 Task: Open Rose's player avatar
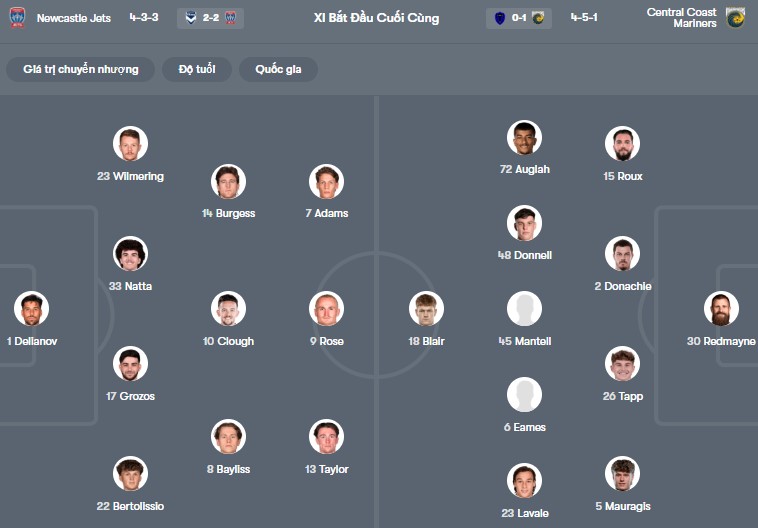click(326, 309)
